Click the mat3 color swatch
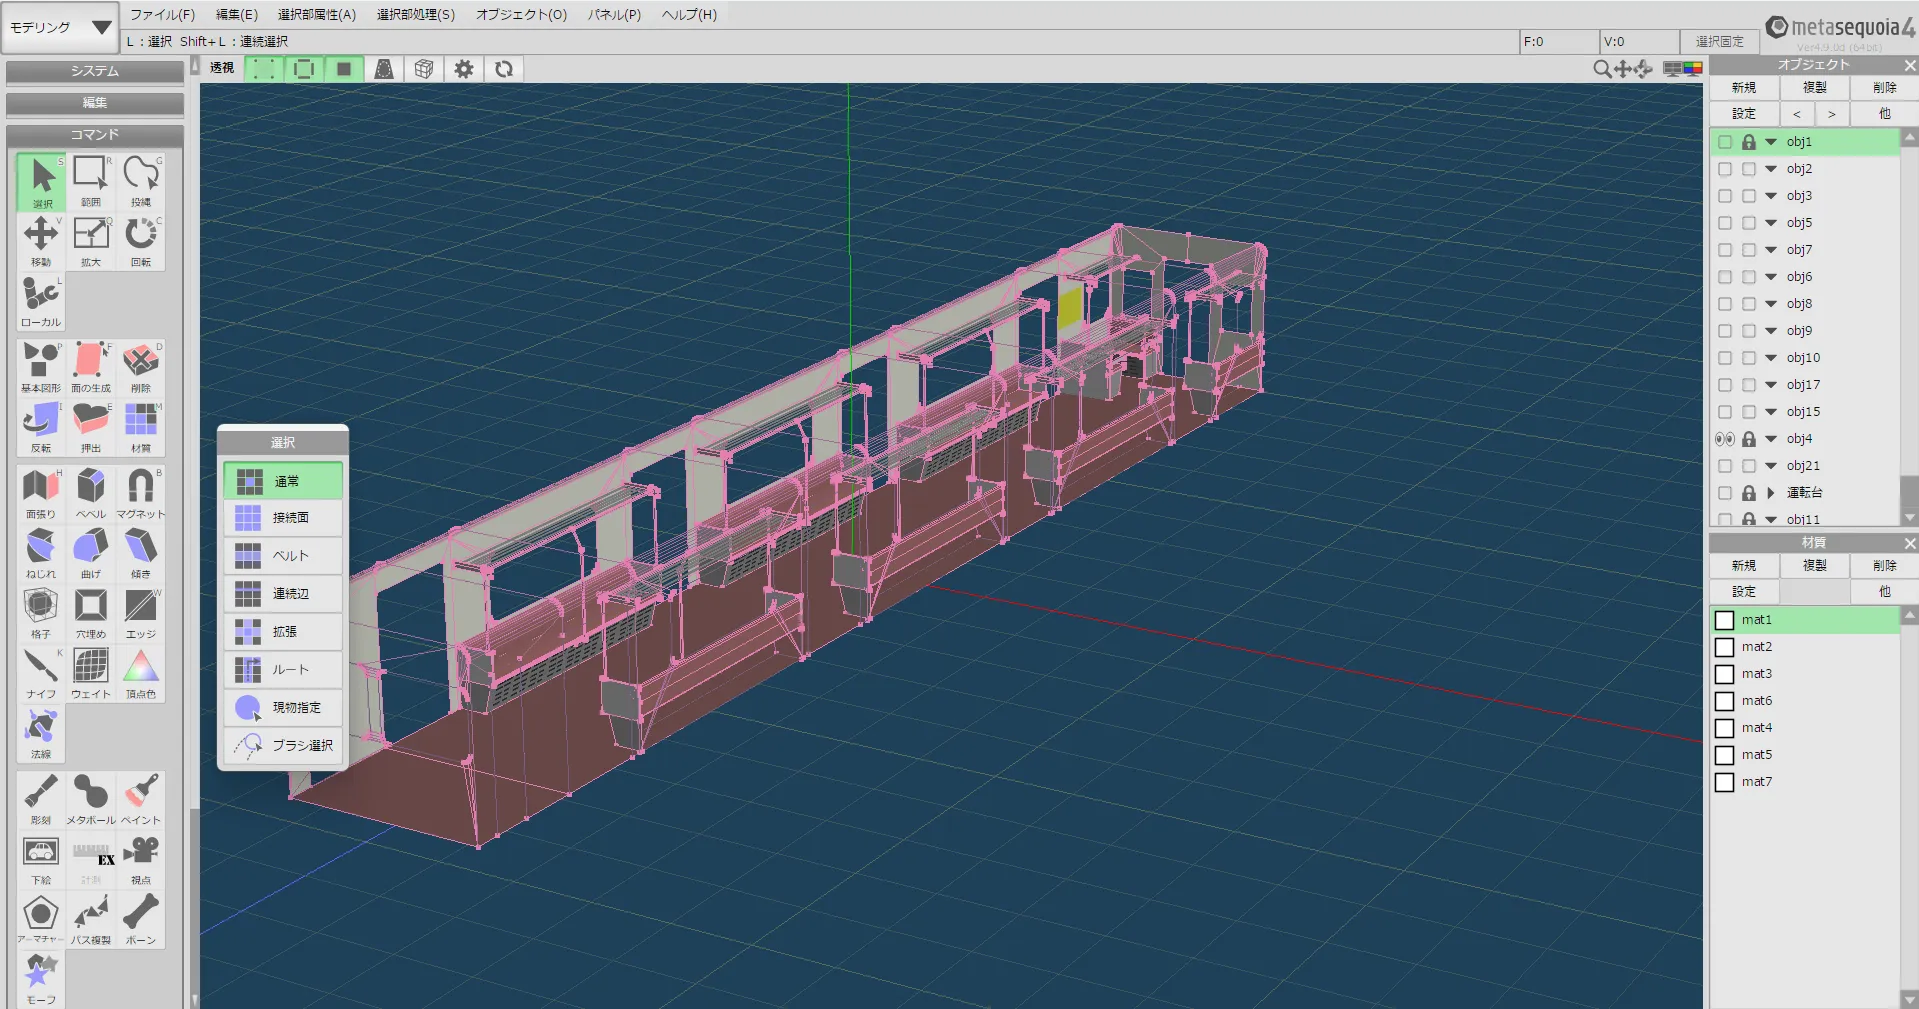The height and width of the screenshot is (1009, 1919). click(1724, 674)
